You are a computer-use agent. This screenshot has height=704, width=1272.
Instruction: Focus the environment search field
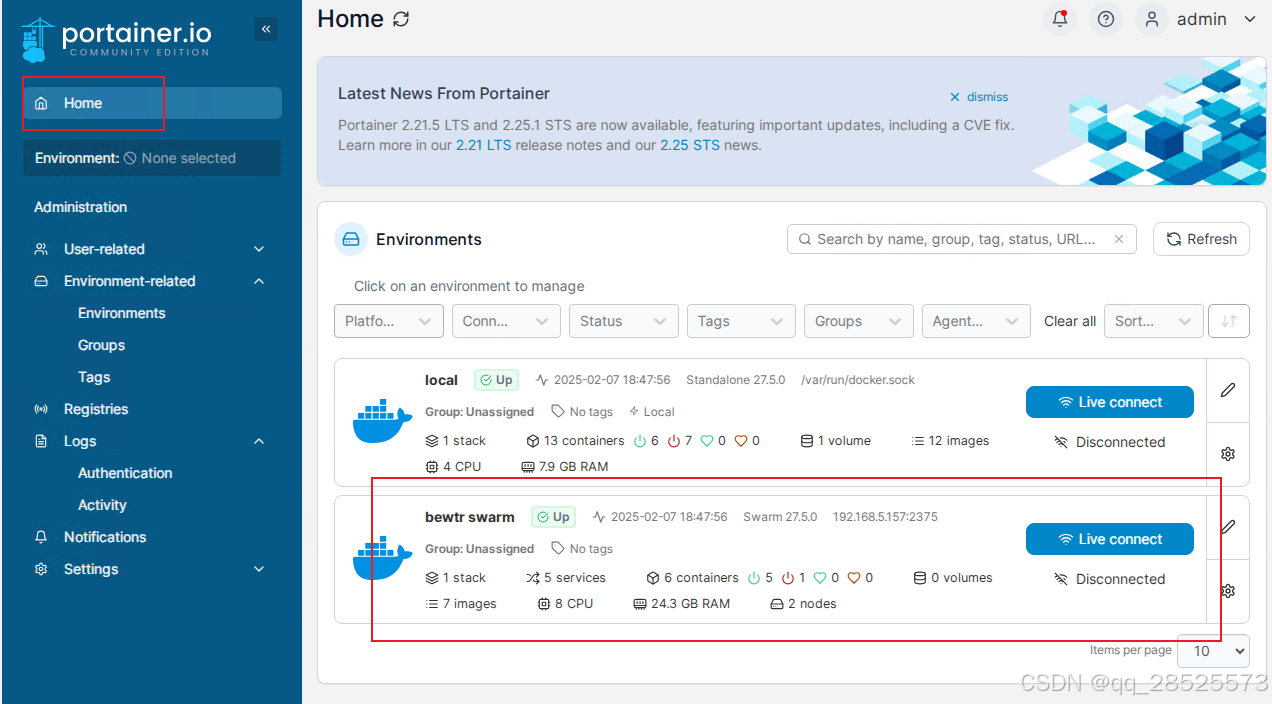[x=961, y=239]
